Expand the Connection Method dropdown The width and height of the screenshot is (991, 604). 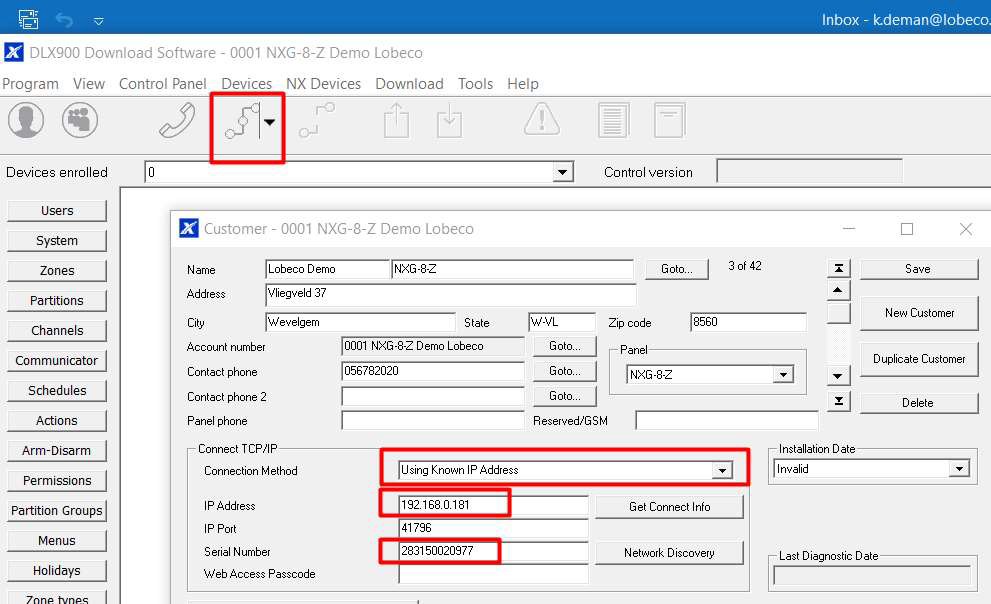click(722, 470)
